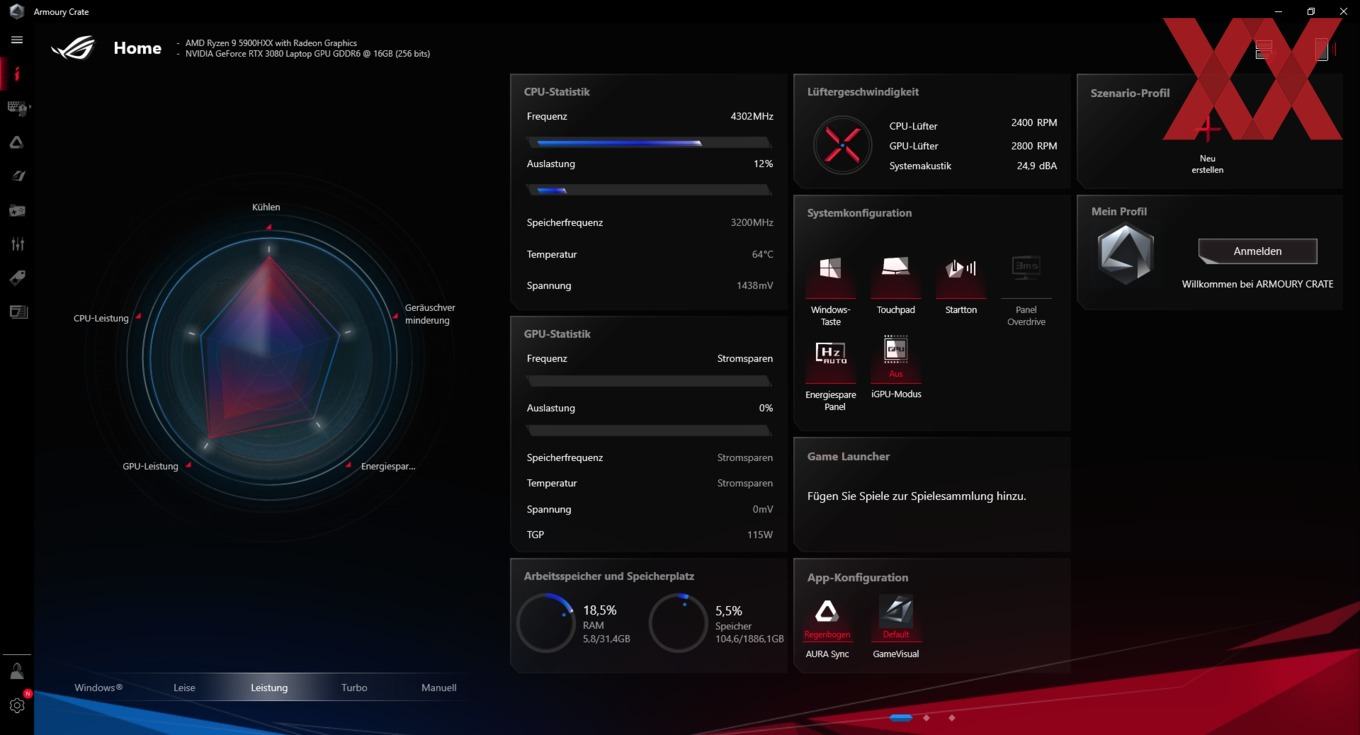Viewport: 1360px width, 735px height.
Task: Select the Manuell operating mode
Action: [439, 688]
